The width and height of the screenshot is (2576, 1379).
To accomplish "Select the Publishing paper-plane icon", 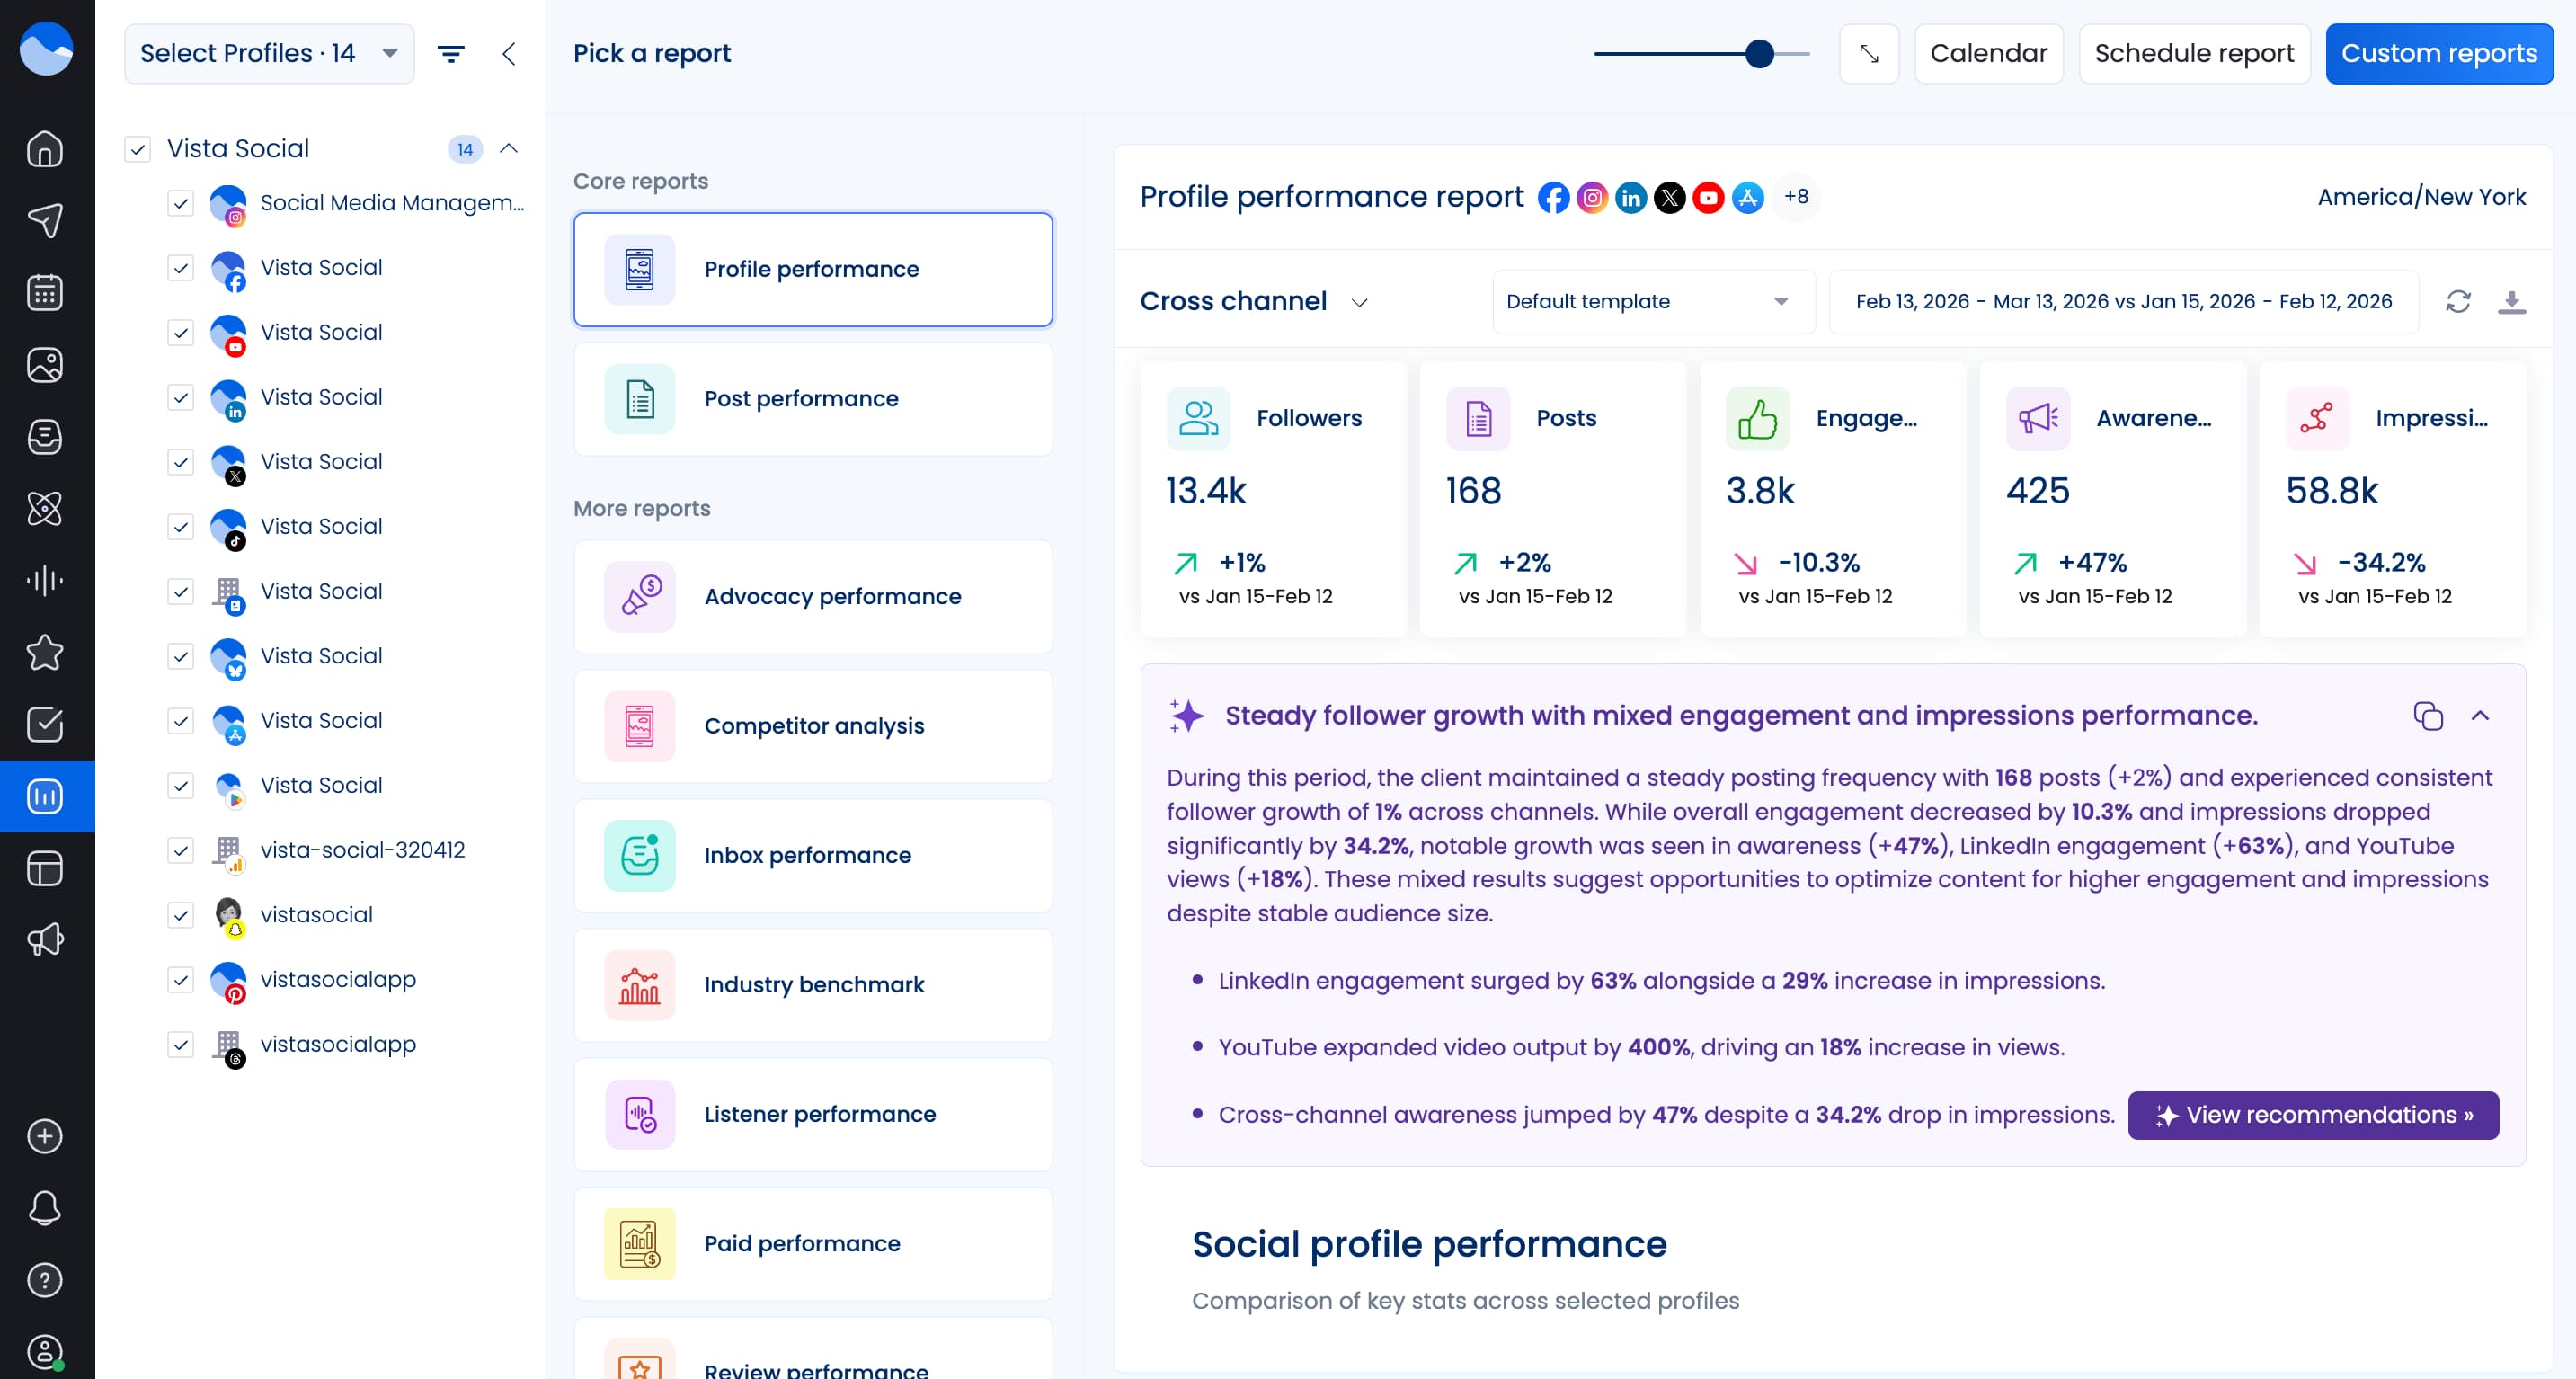I will [x=45, y=220].
